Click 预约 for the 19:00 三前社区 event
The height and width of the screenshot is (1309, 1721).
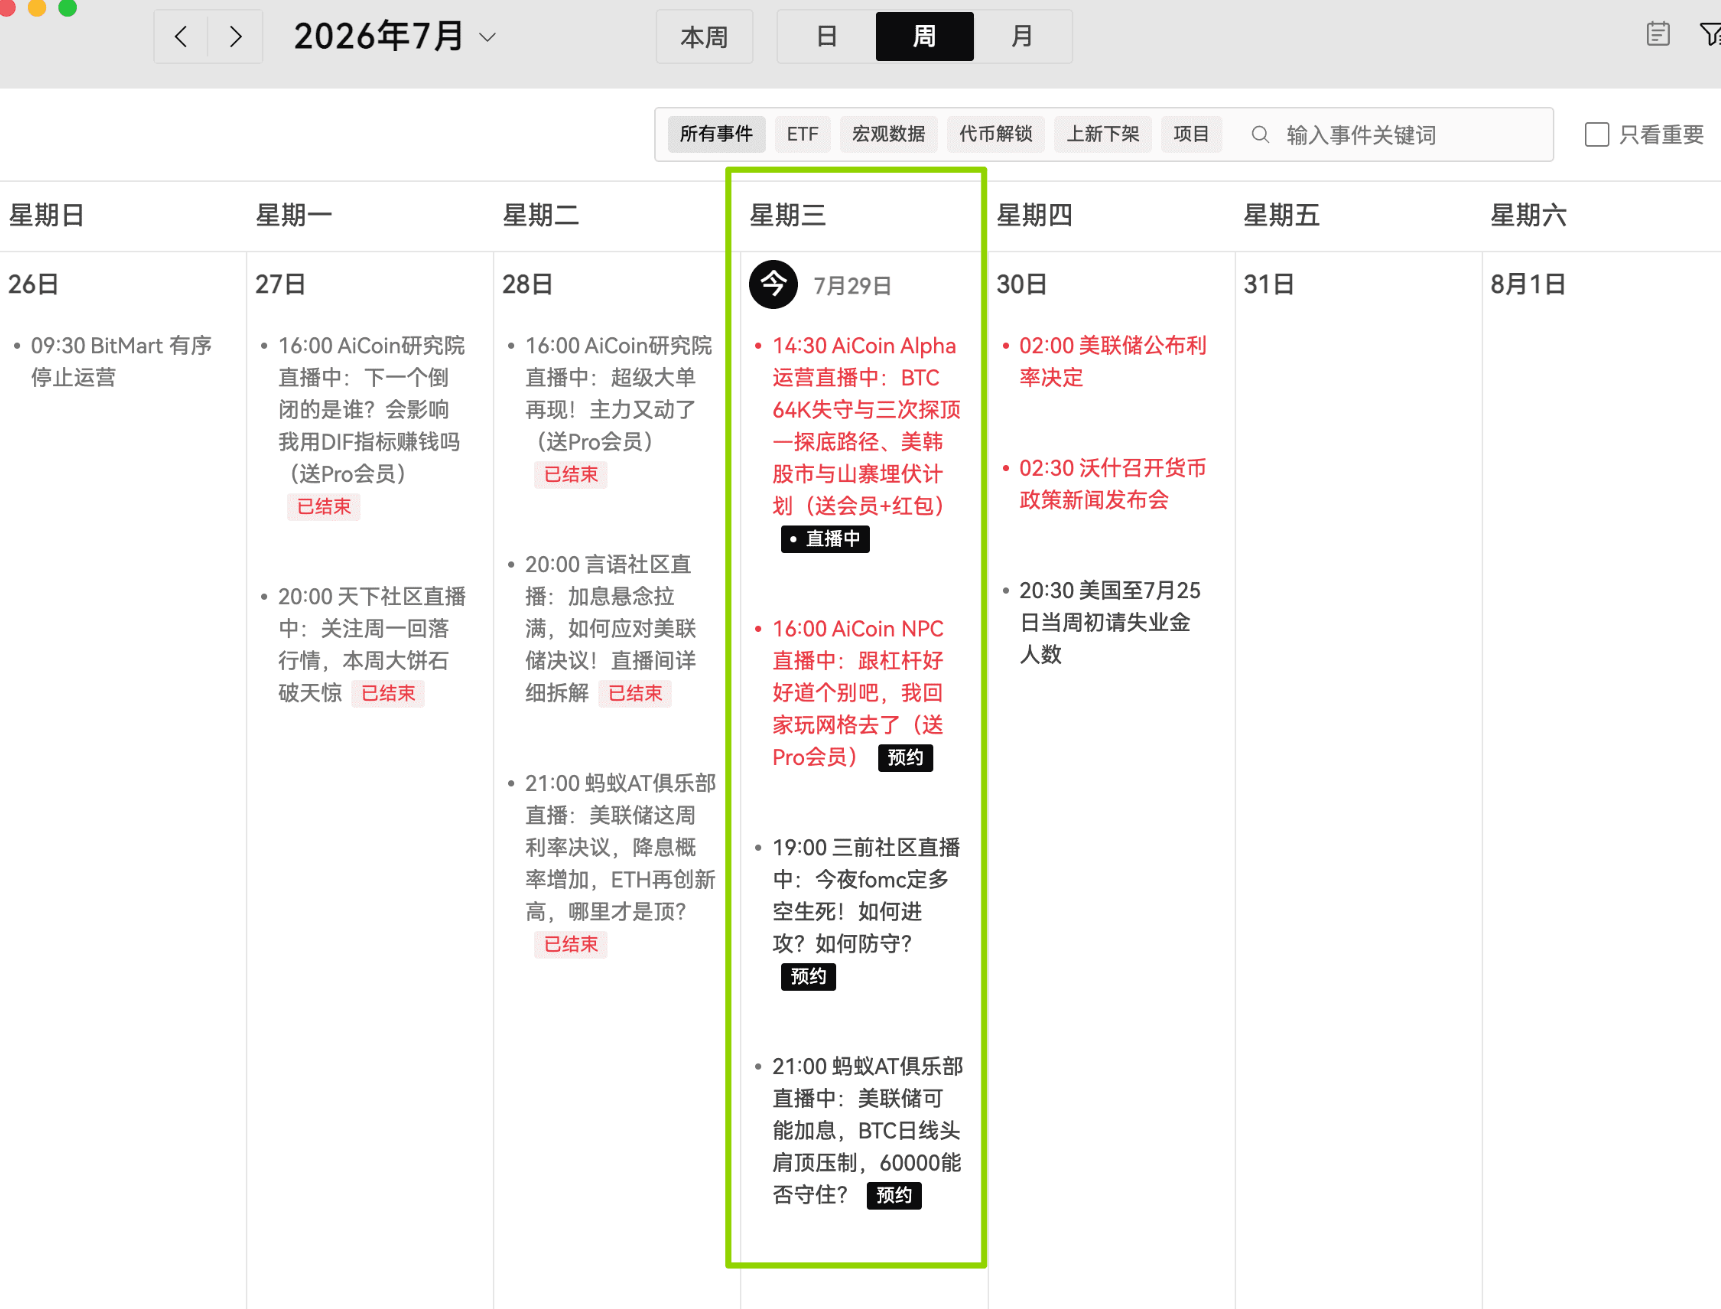coord(808,977)
